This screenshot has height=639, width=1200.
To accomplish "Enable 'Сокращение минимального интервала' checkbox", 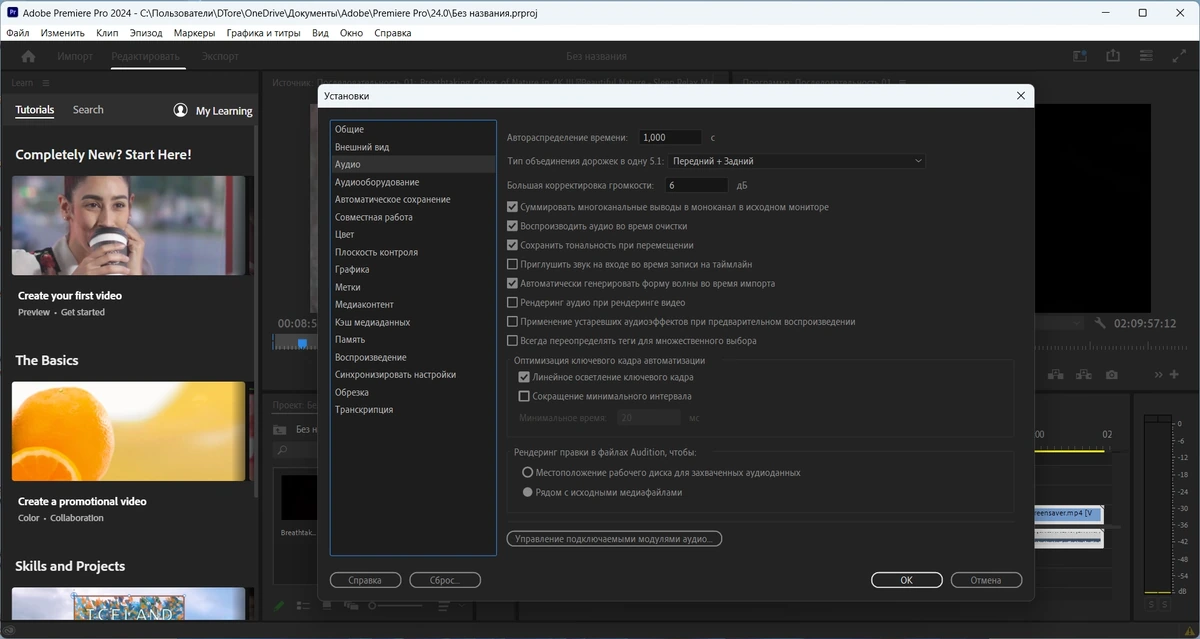I will click(x=524, y=396).
